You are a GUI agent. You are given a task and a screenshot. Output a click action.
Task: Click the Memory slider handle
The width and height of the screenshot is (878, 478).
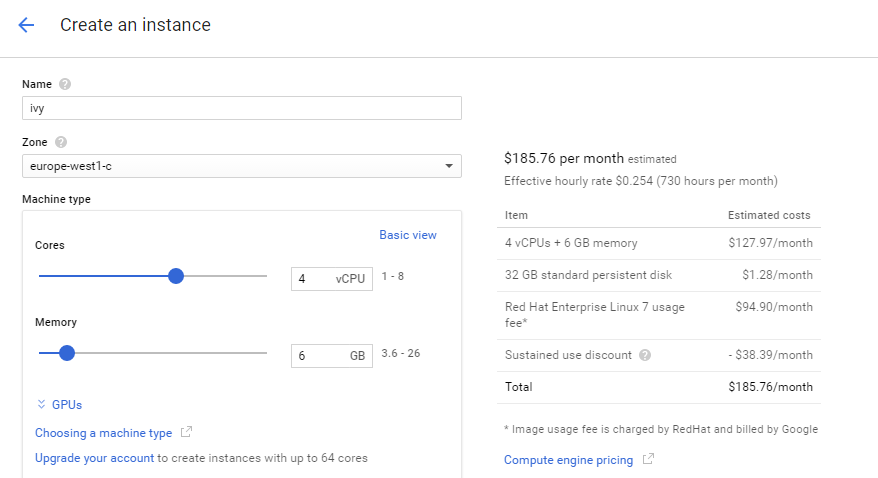coord(67,353)
